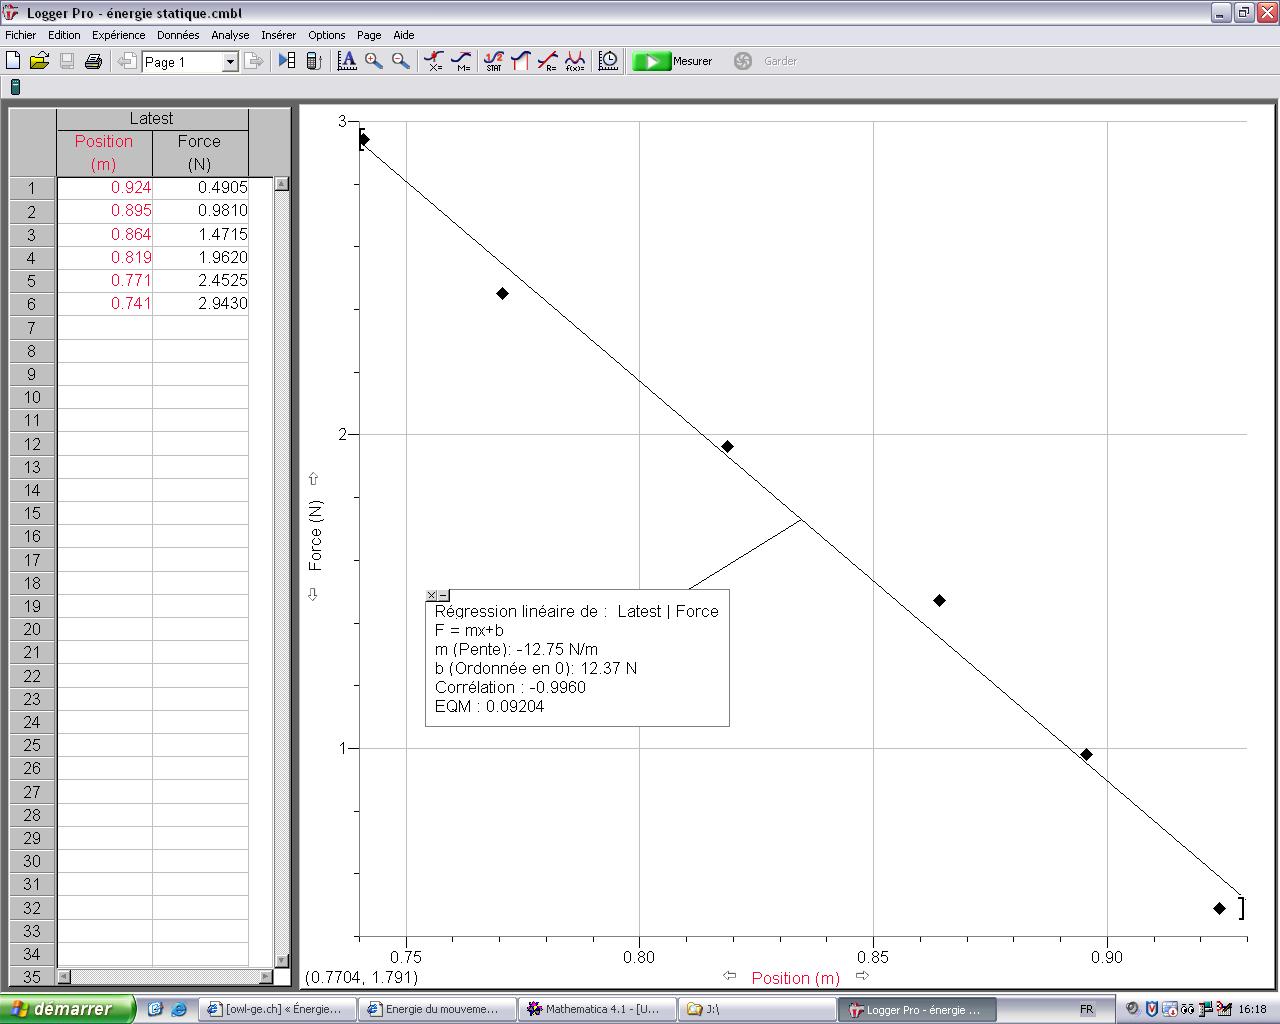The image size is (1280, 1024).
Task: Open the Expérience menu
Action: pyautogui.click(x=118, y=35)
